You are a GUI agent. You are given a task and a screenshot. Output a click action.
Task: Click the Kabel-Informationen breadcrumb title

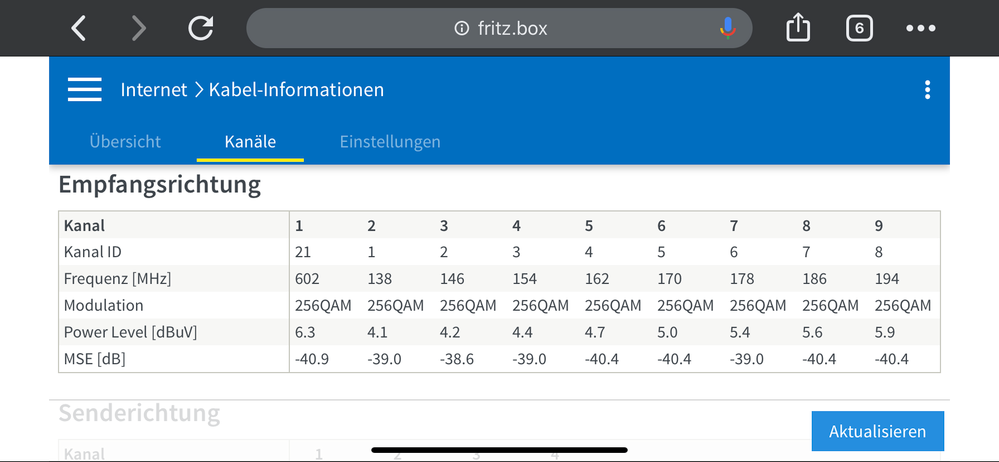tap(296, 90)
